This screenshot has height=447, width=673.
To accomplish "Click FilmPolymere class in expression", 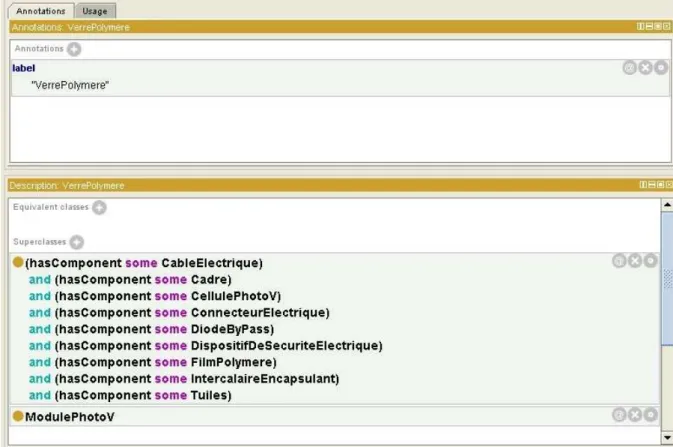I will tap(232, 362).
